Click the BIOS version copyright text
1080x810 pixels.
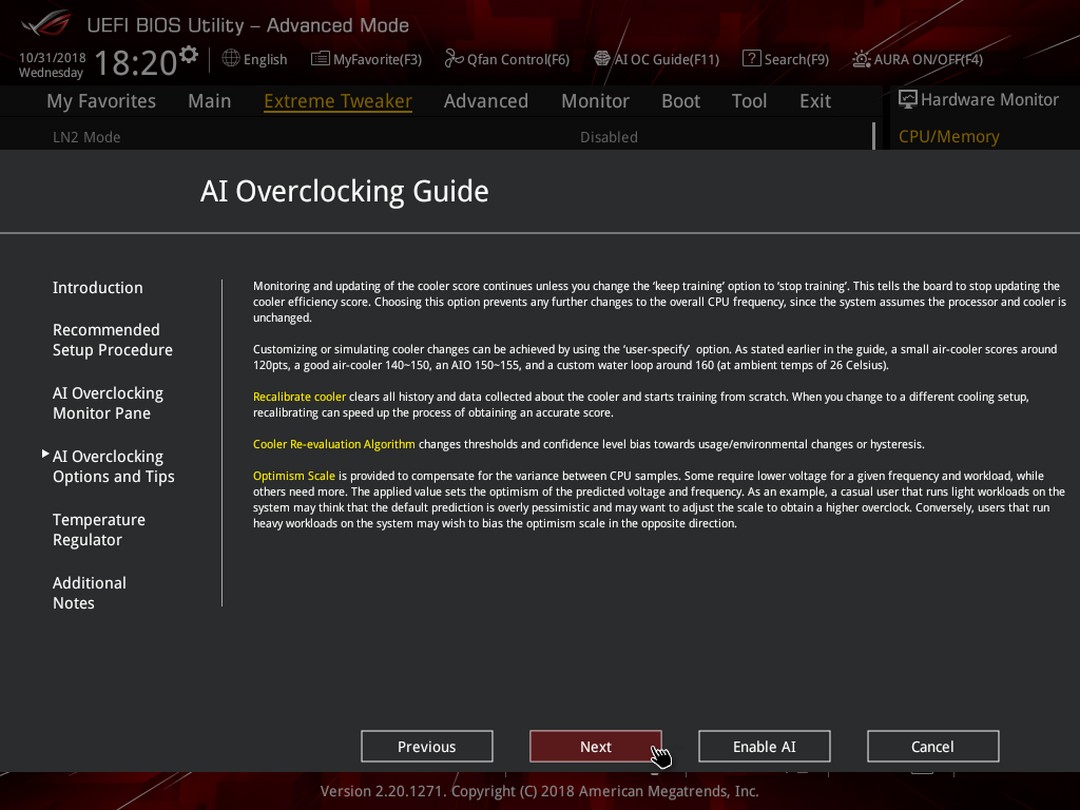pyautogui.click(x=539, y=791)
